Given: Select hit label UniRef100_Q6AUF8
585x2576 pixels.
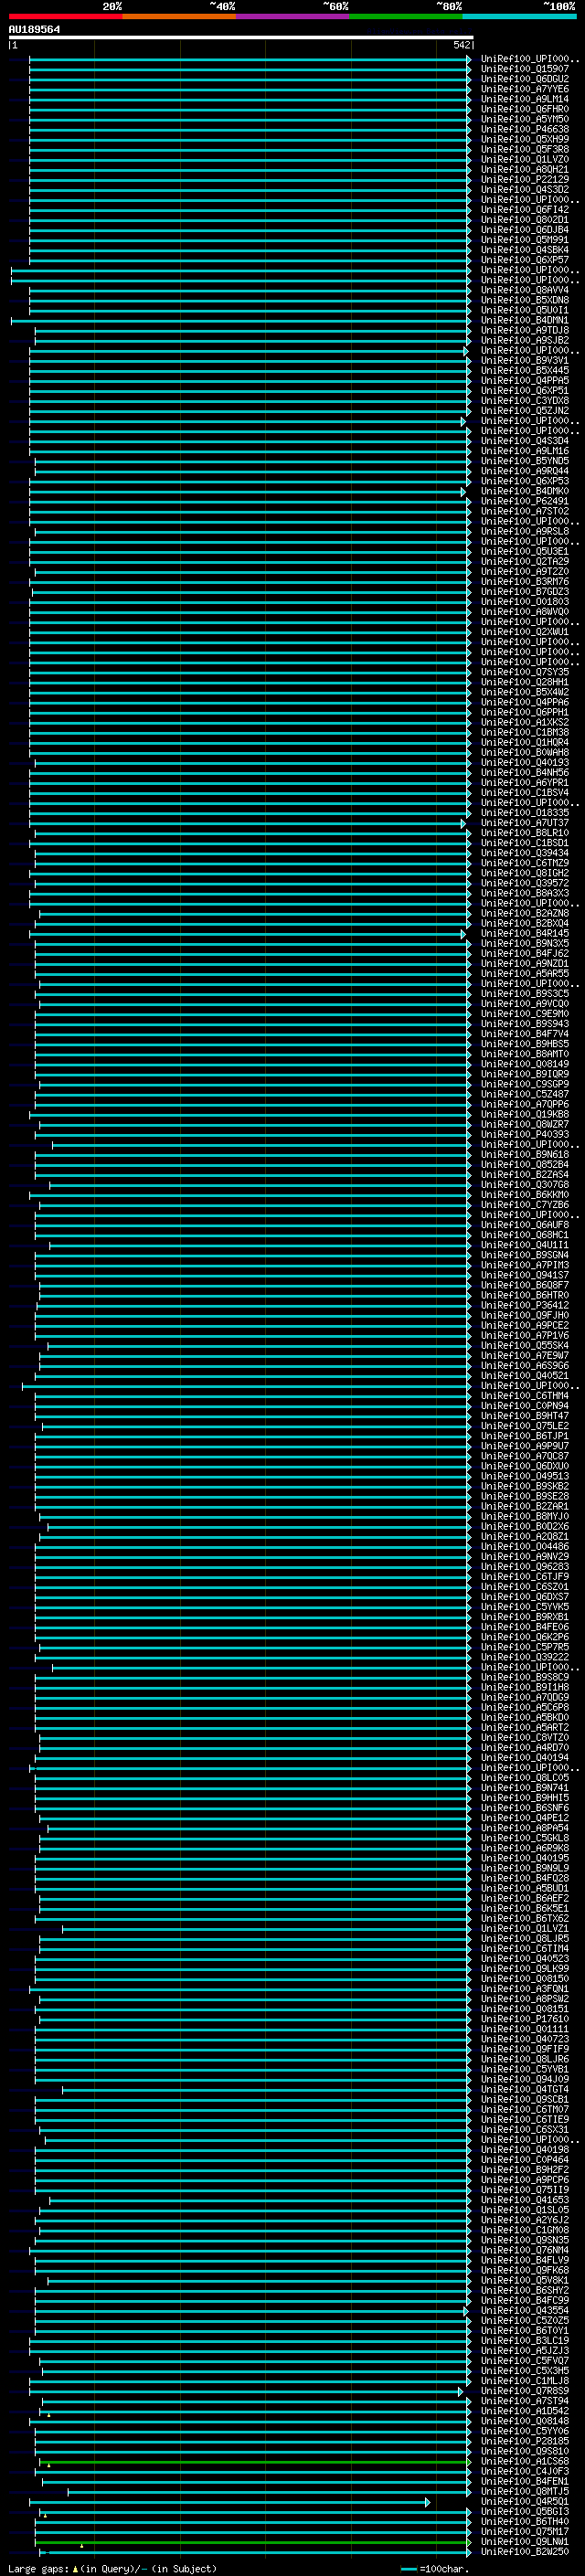Looking at the screenshot, I should point(525,1224).
